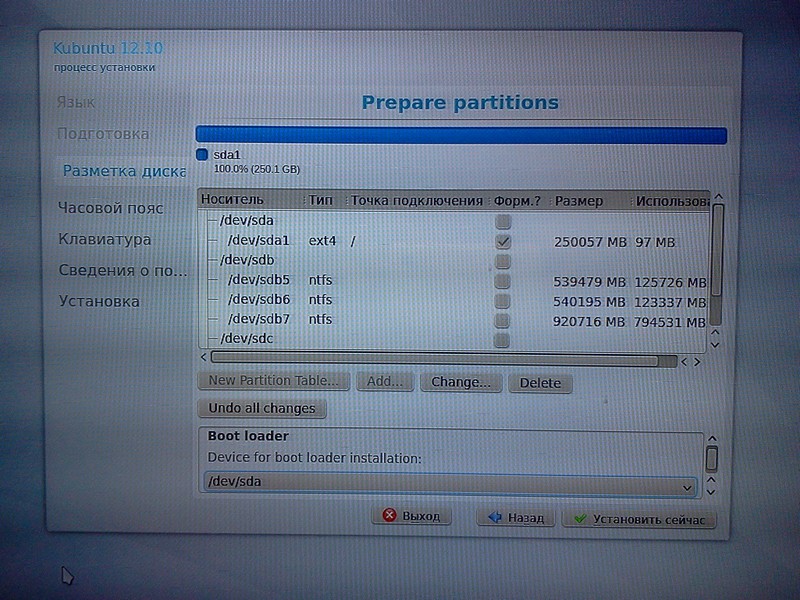Select the /dev/sdb6 ntfs partition
The width and height of the screenshot is (800, 600).
(x=453, y=301)
